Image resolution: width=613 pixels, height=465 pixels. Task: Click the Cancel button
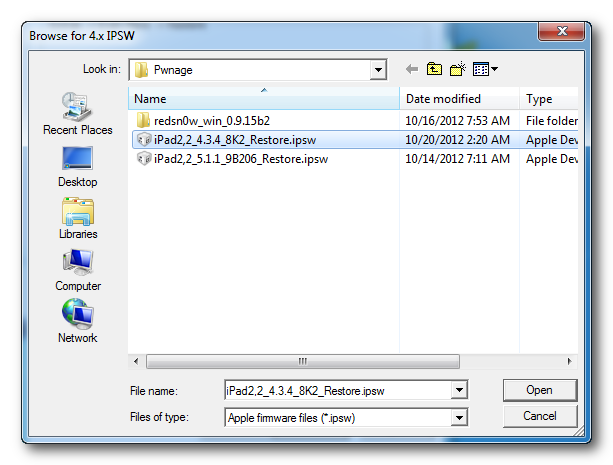[540, 416]
